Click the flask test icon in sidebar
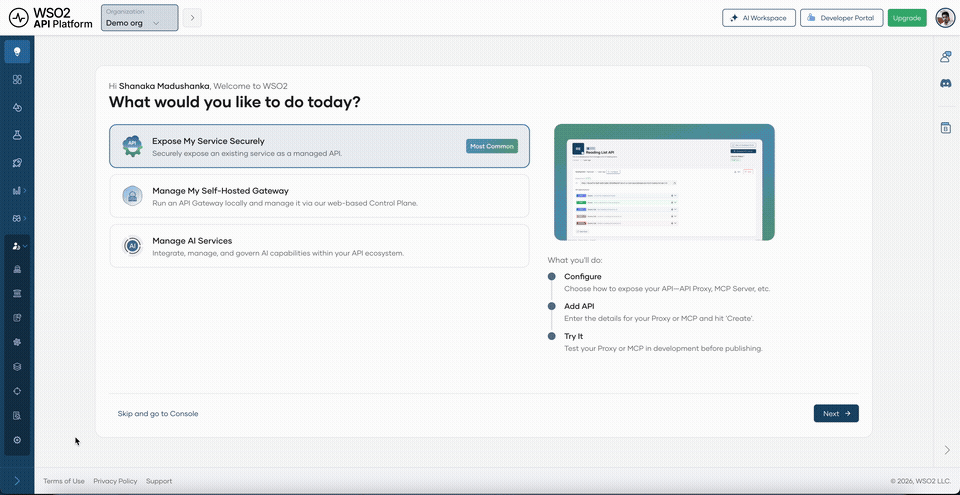 (x=17, y=135)
